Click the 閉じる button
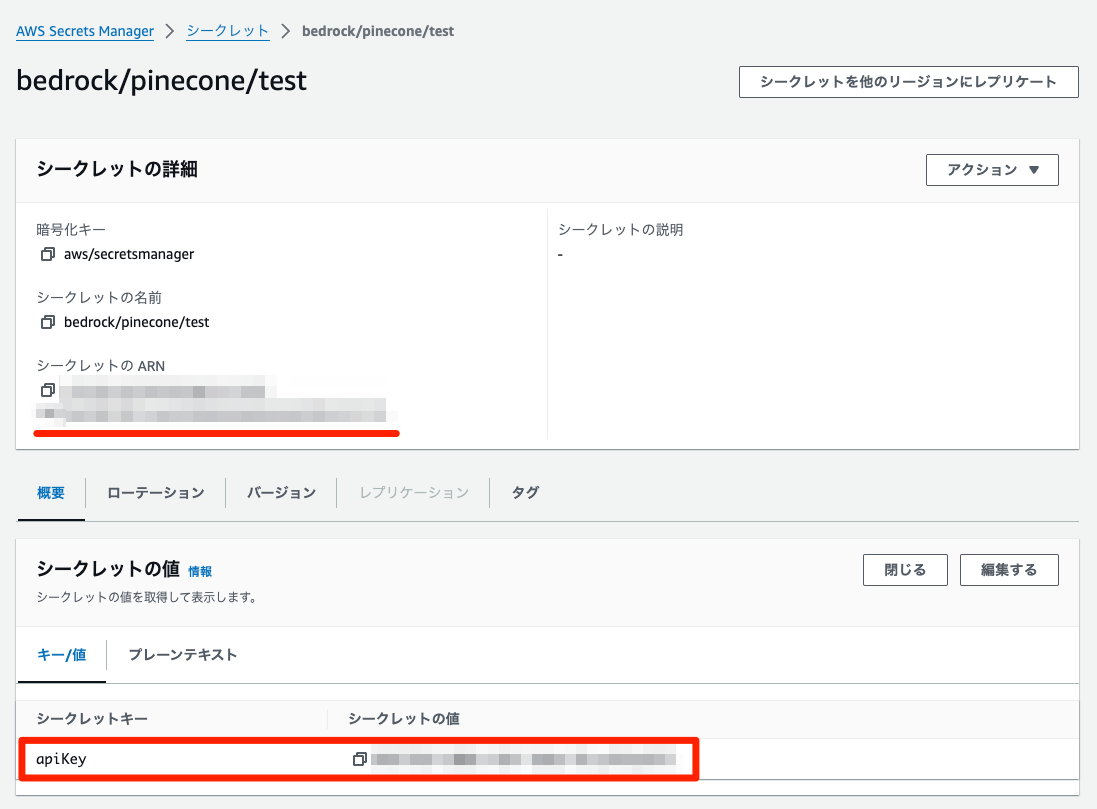This screenshot has height=809, width=1097. click(x=905, y=570)
